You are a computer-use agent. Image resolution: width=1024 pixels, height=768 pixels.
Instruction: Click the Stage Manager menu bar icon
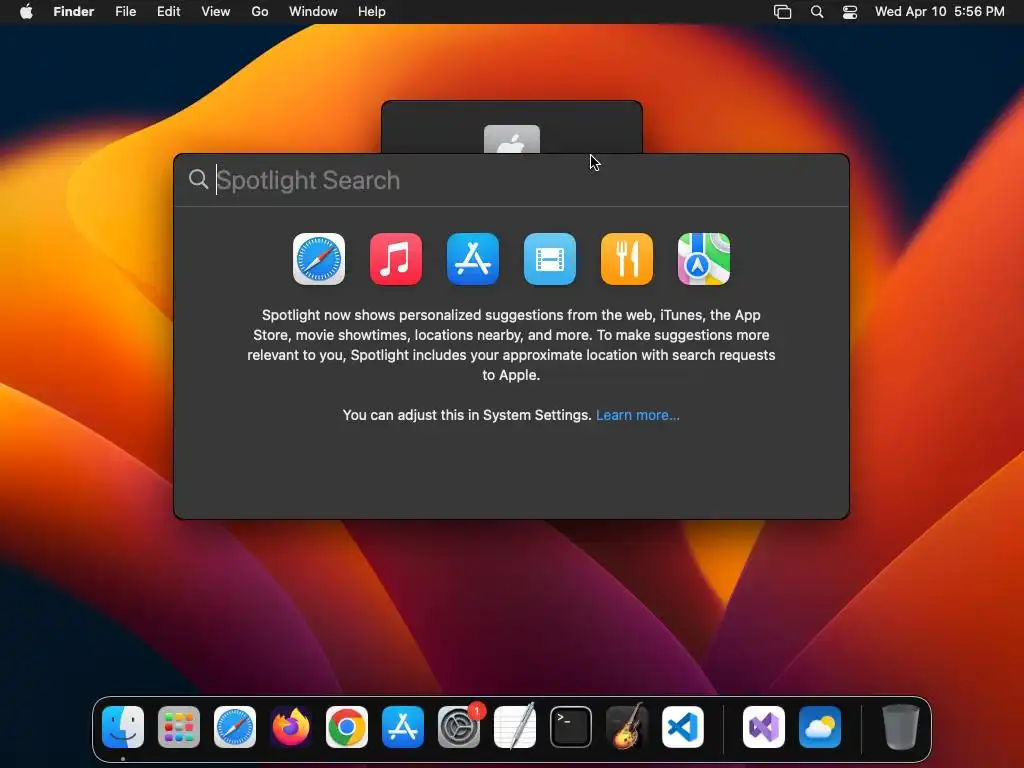tap(782, 12)
